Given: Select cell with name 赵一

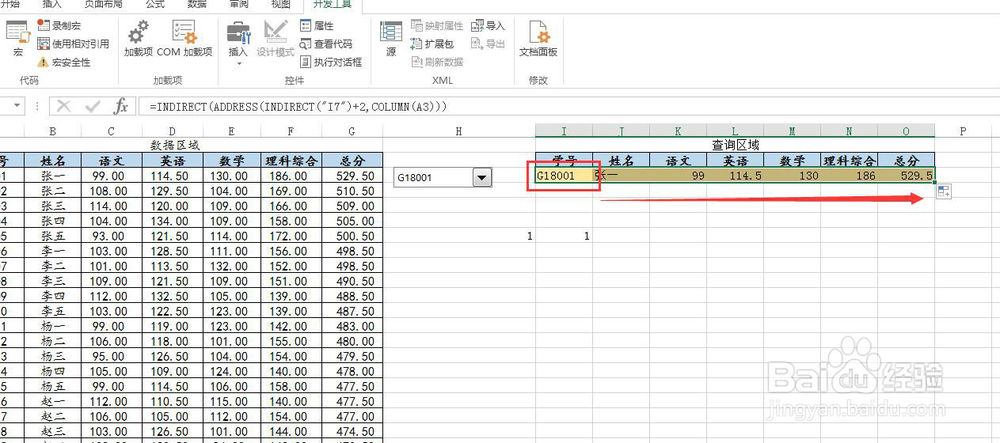Looking at the screenshot, I should (53, 404).
